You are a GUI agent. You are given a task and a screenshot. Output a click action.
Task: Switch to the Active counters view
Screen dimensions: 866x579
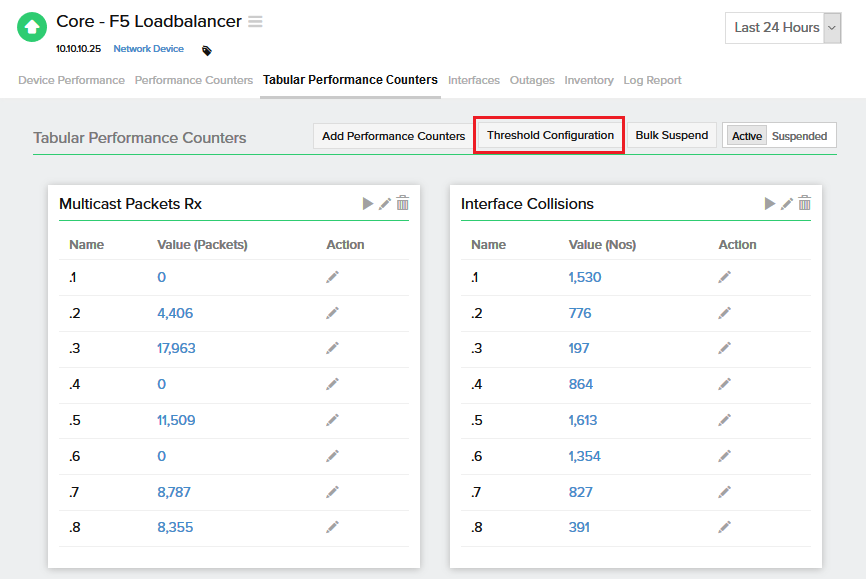pos(746,136)
